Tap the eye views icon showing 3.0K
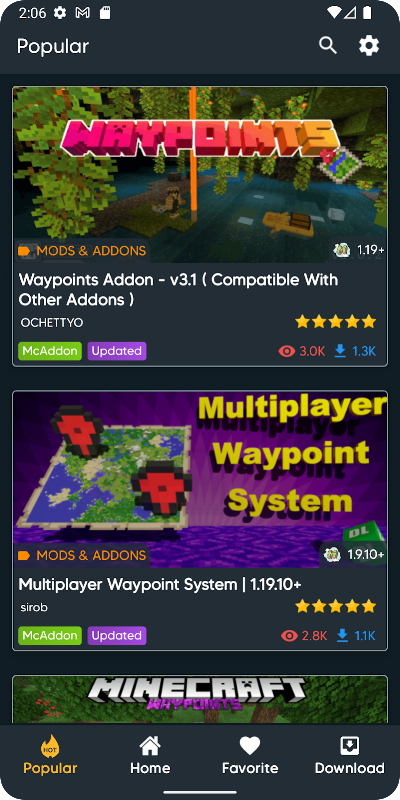Screen dimensions: 400x800 point(287,351)
